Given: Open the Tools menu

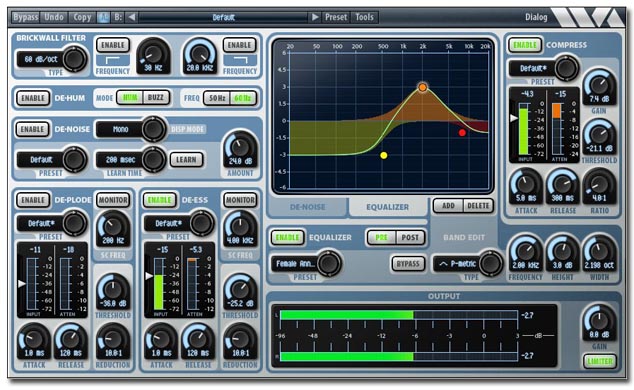Looking at the screenshot, I should [x=364, y=17].
